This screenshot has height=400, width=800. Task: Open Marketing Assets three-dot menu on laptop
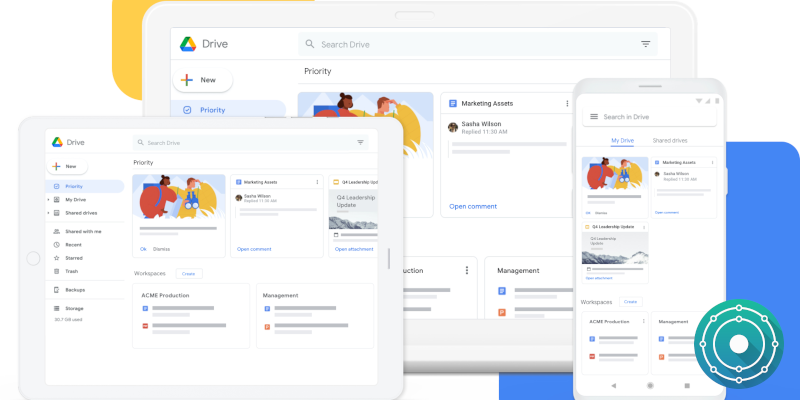tap(567, 104)
